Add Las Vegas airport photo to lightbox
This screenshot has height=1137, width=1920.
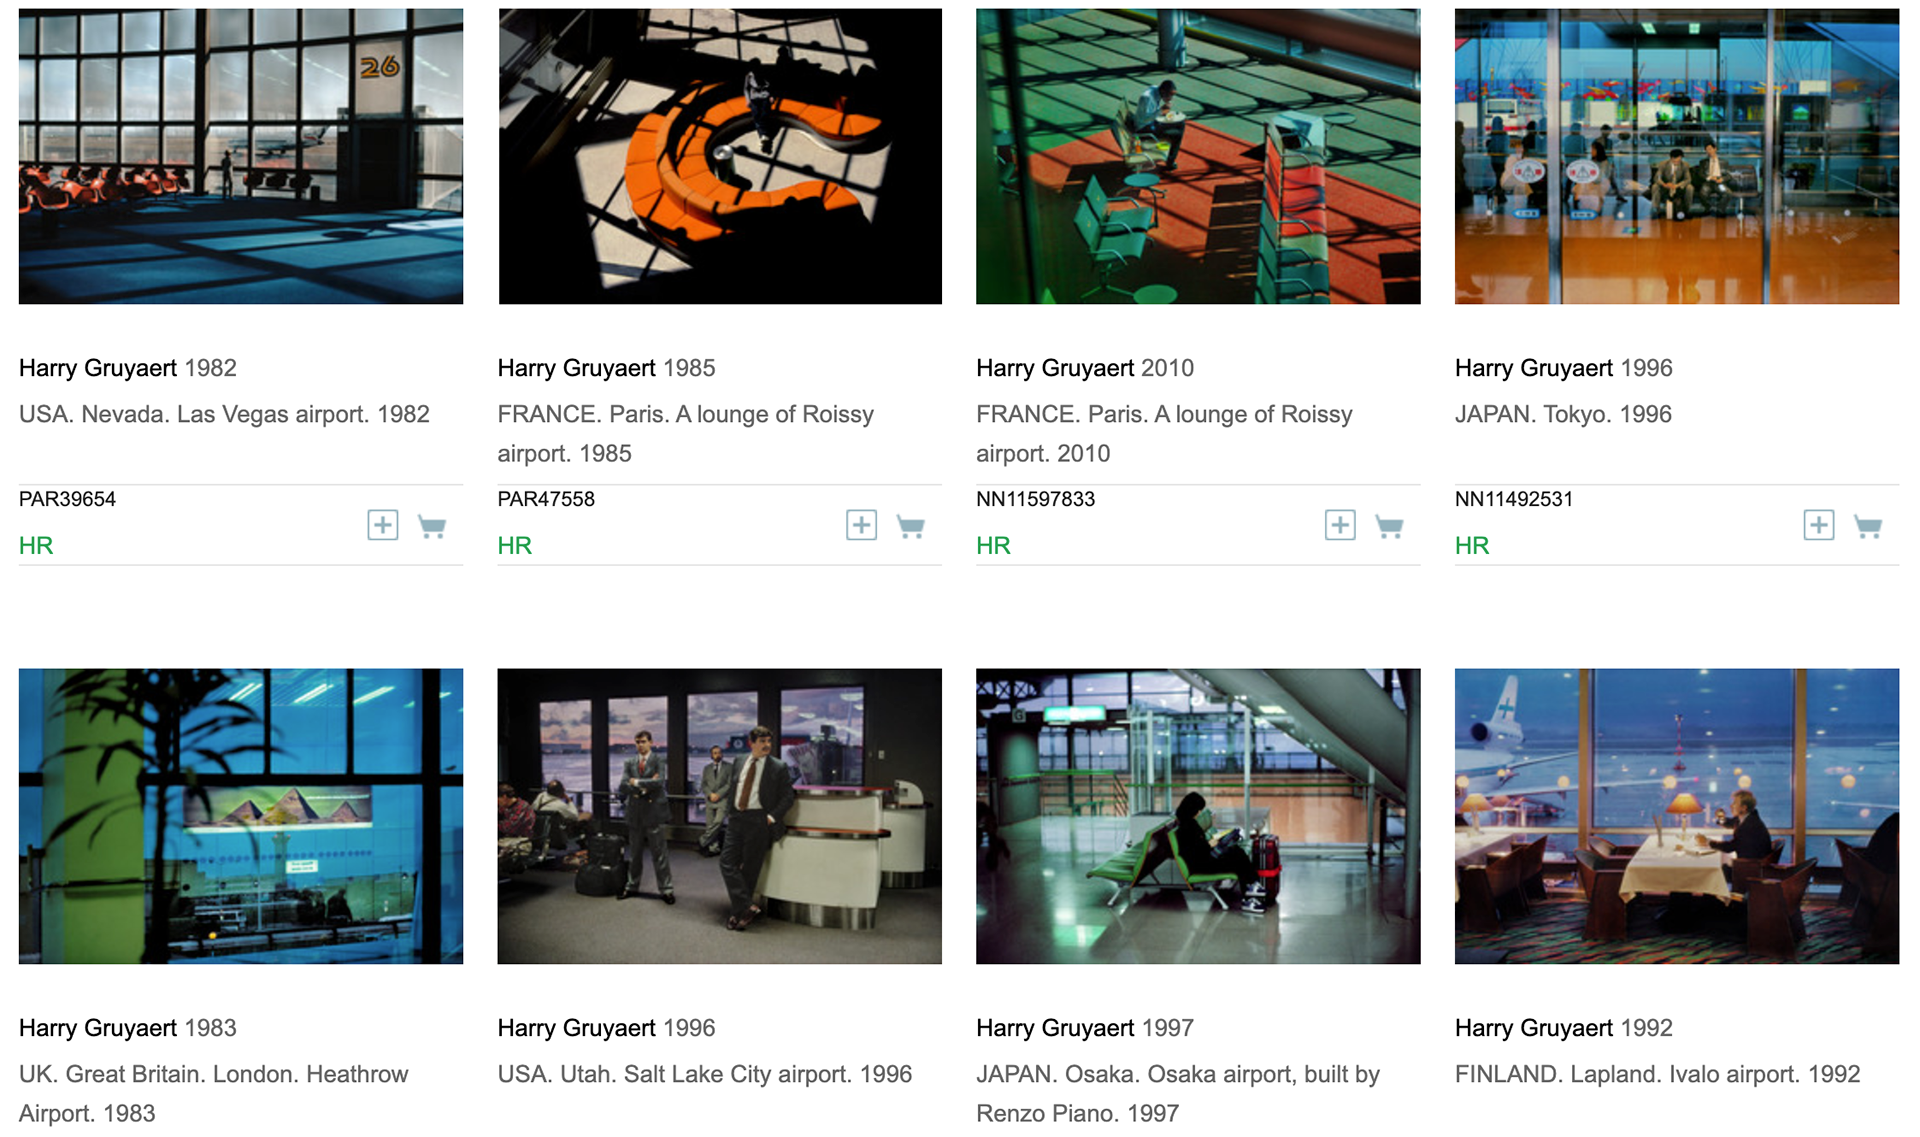(x=383, y=525)
